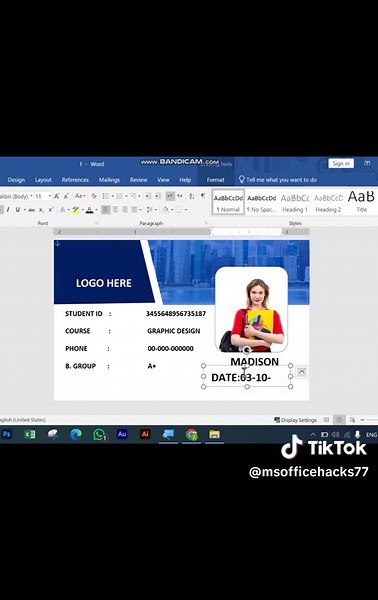Toggle Show/Hide paragraph marks
Image resolution: width=378 pixels, height=600 pixels.
pyautogui.click(x=203, y=196)
